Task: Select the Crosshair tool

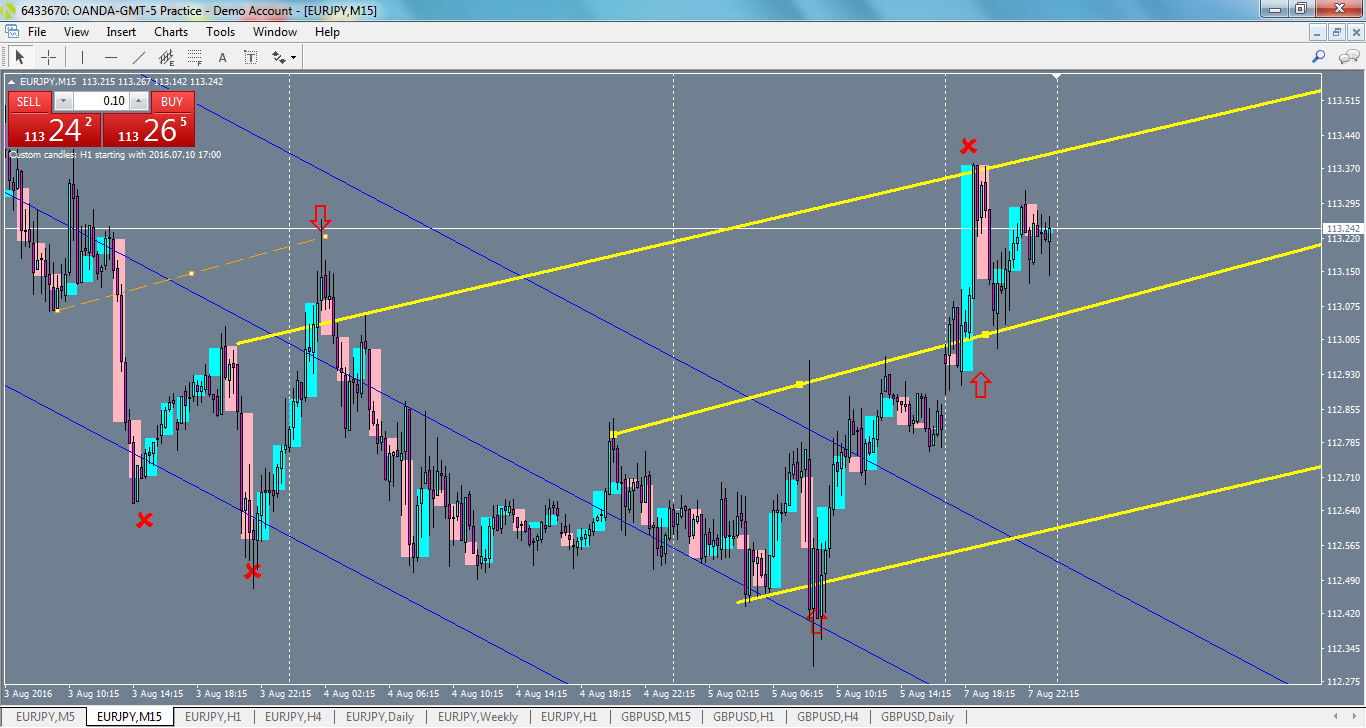Action: pyautogui.click(x=48, y=57)
